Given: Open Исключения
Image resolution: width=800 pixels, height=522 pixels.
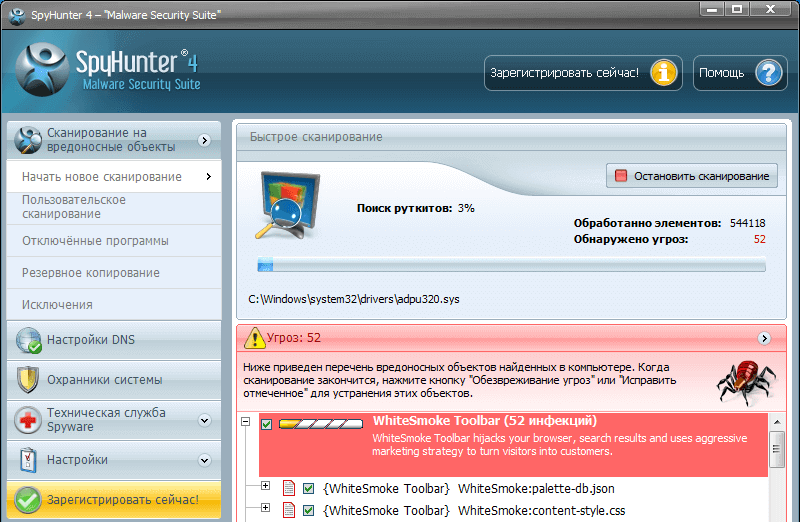Looking at the screenshot, I should (x=114, y=305).
